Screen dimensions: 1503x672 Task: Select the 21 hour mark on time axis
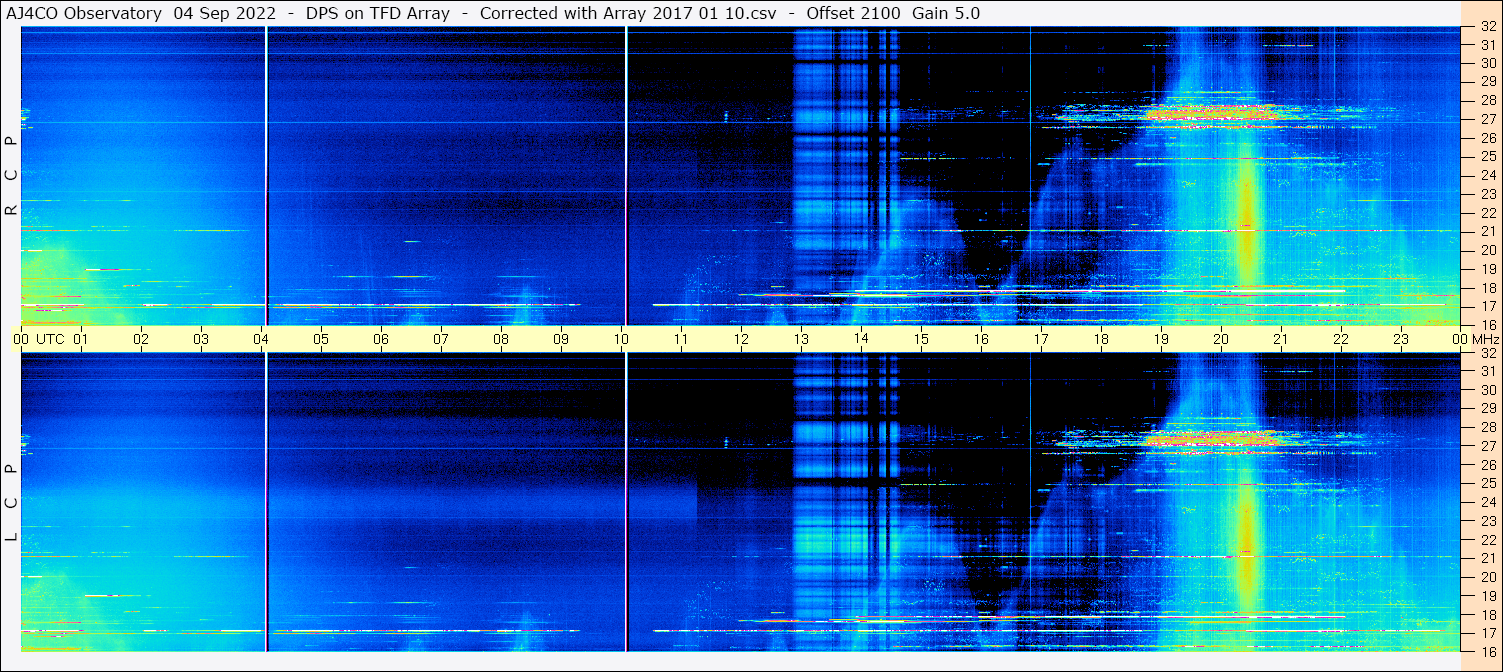coord(1281,339)
